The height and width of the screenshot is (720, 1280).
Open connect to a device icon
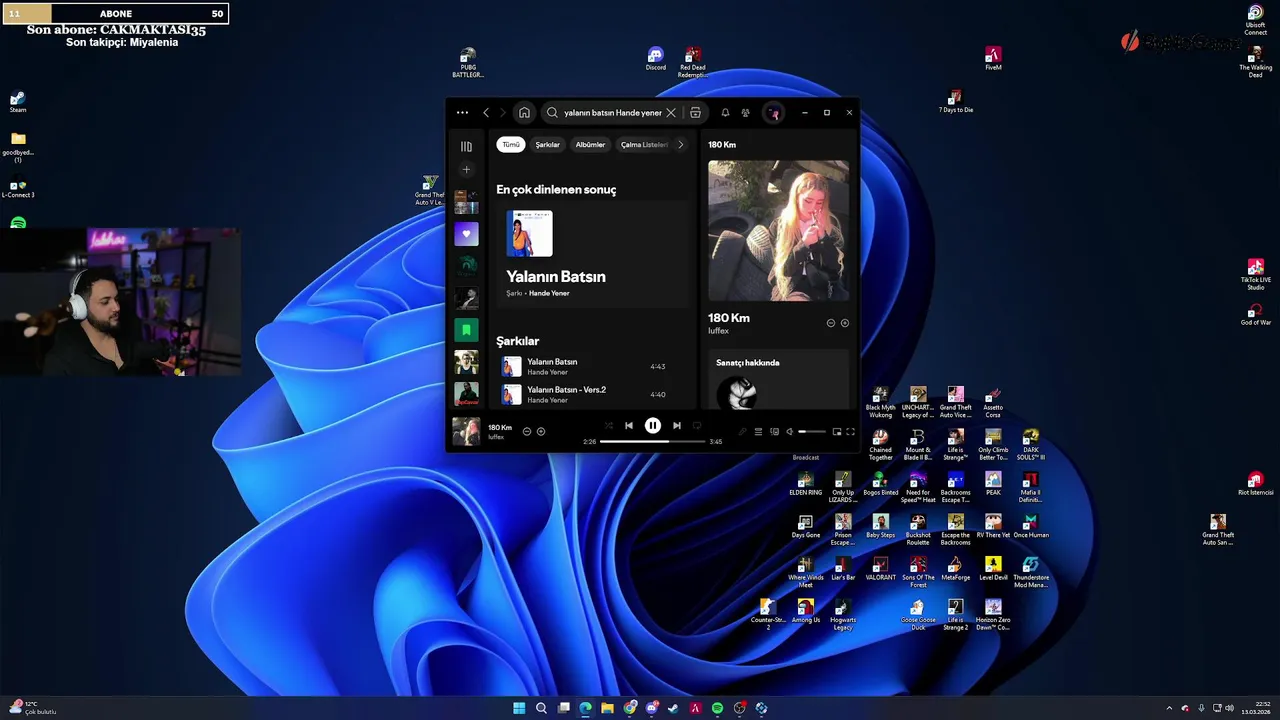[774, 432]
